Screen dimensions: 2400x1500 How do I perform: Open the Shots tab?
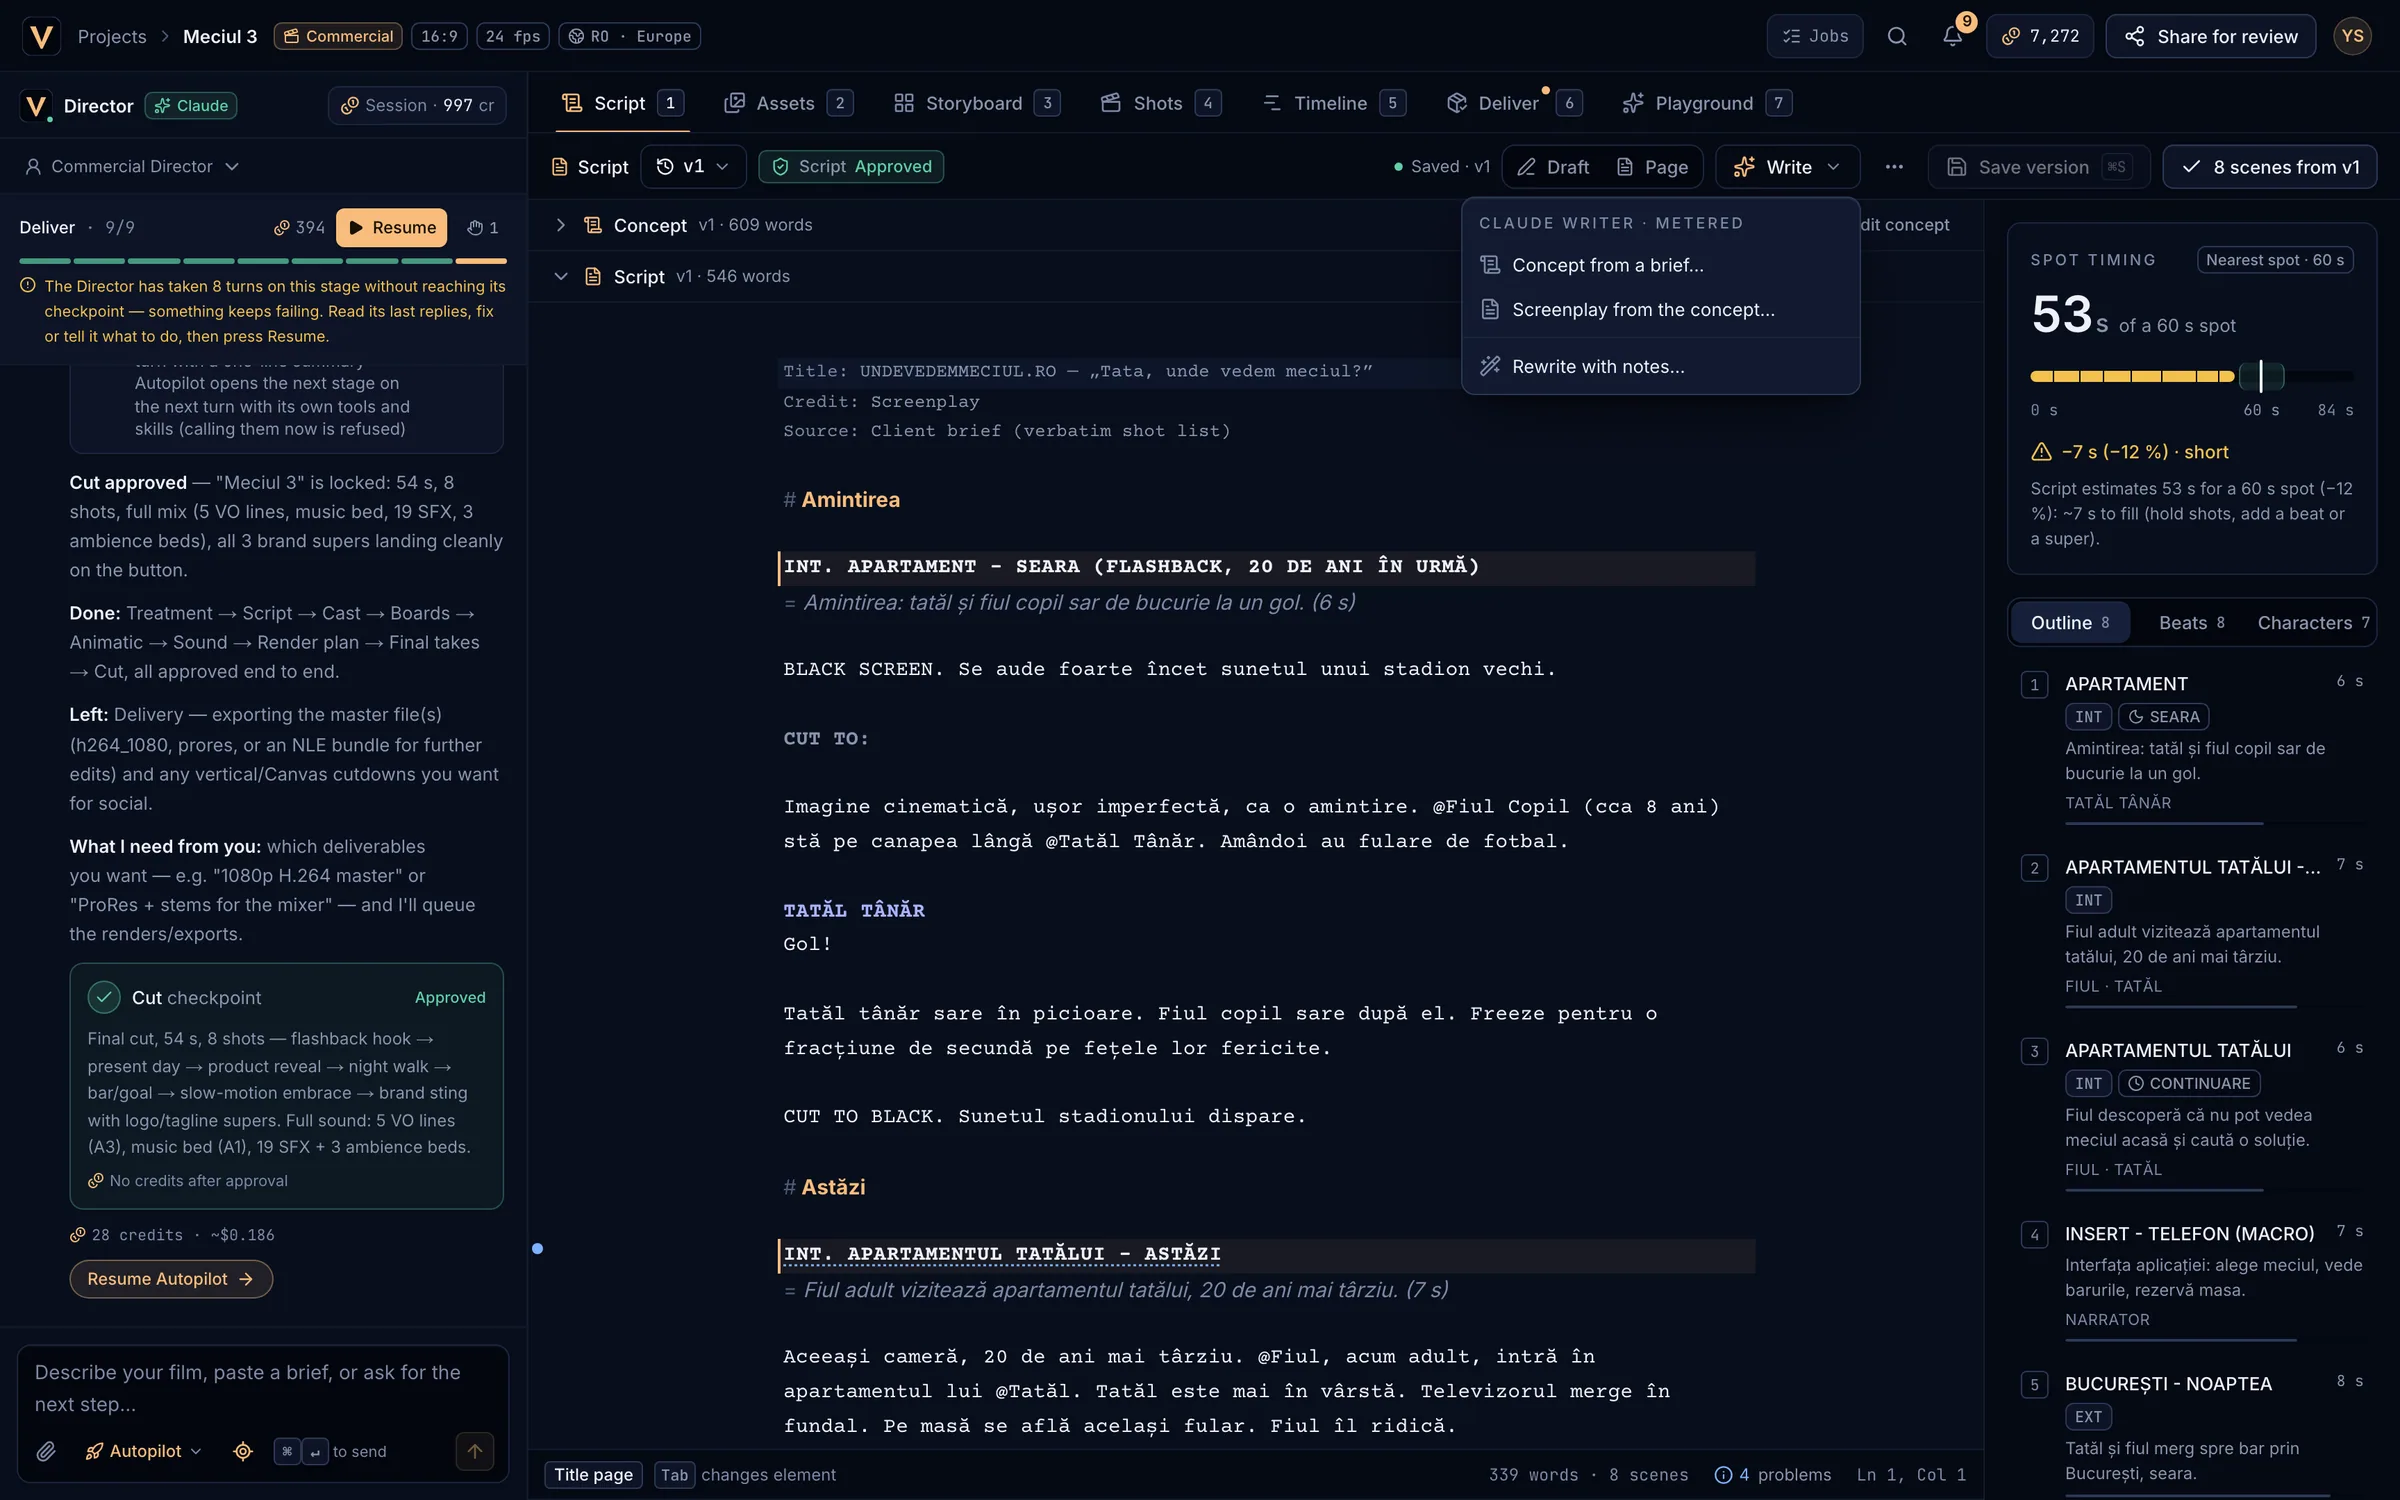pyautogui.click(x=1160, y=103)
